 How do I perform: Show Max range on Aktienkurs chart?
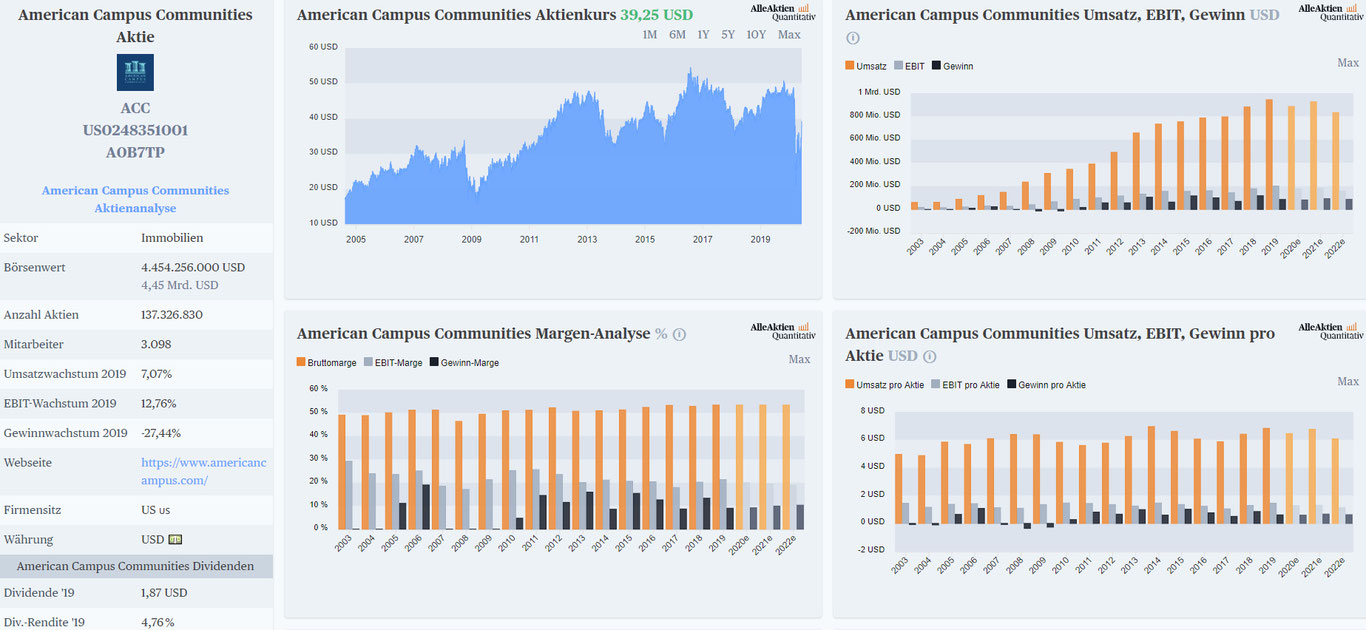click(x=789, y=35)
